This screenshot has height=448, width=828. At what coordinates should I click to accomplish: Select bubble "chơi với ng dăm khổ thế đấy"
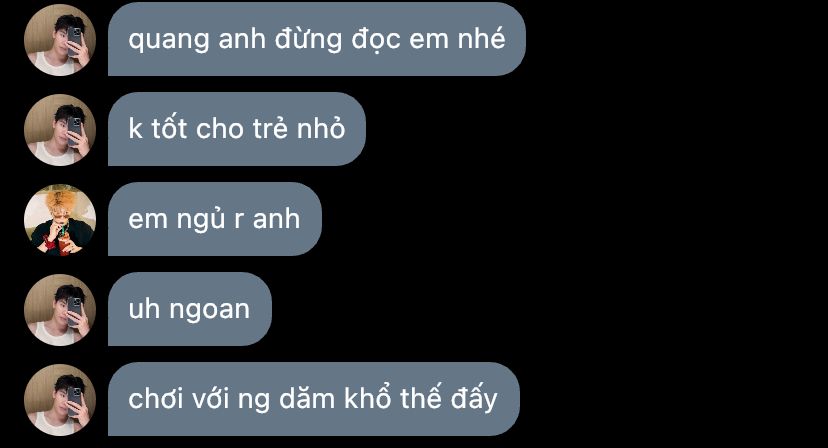[x=314, y=399]
